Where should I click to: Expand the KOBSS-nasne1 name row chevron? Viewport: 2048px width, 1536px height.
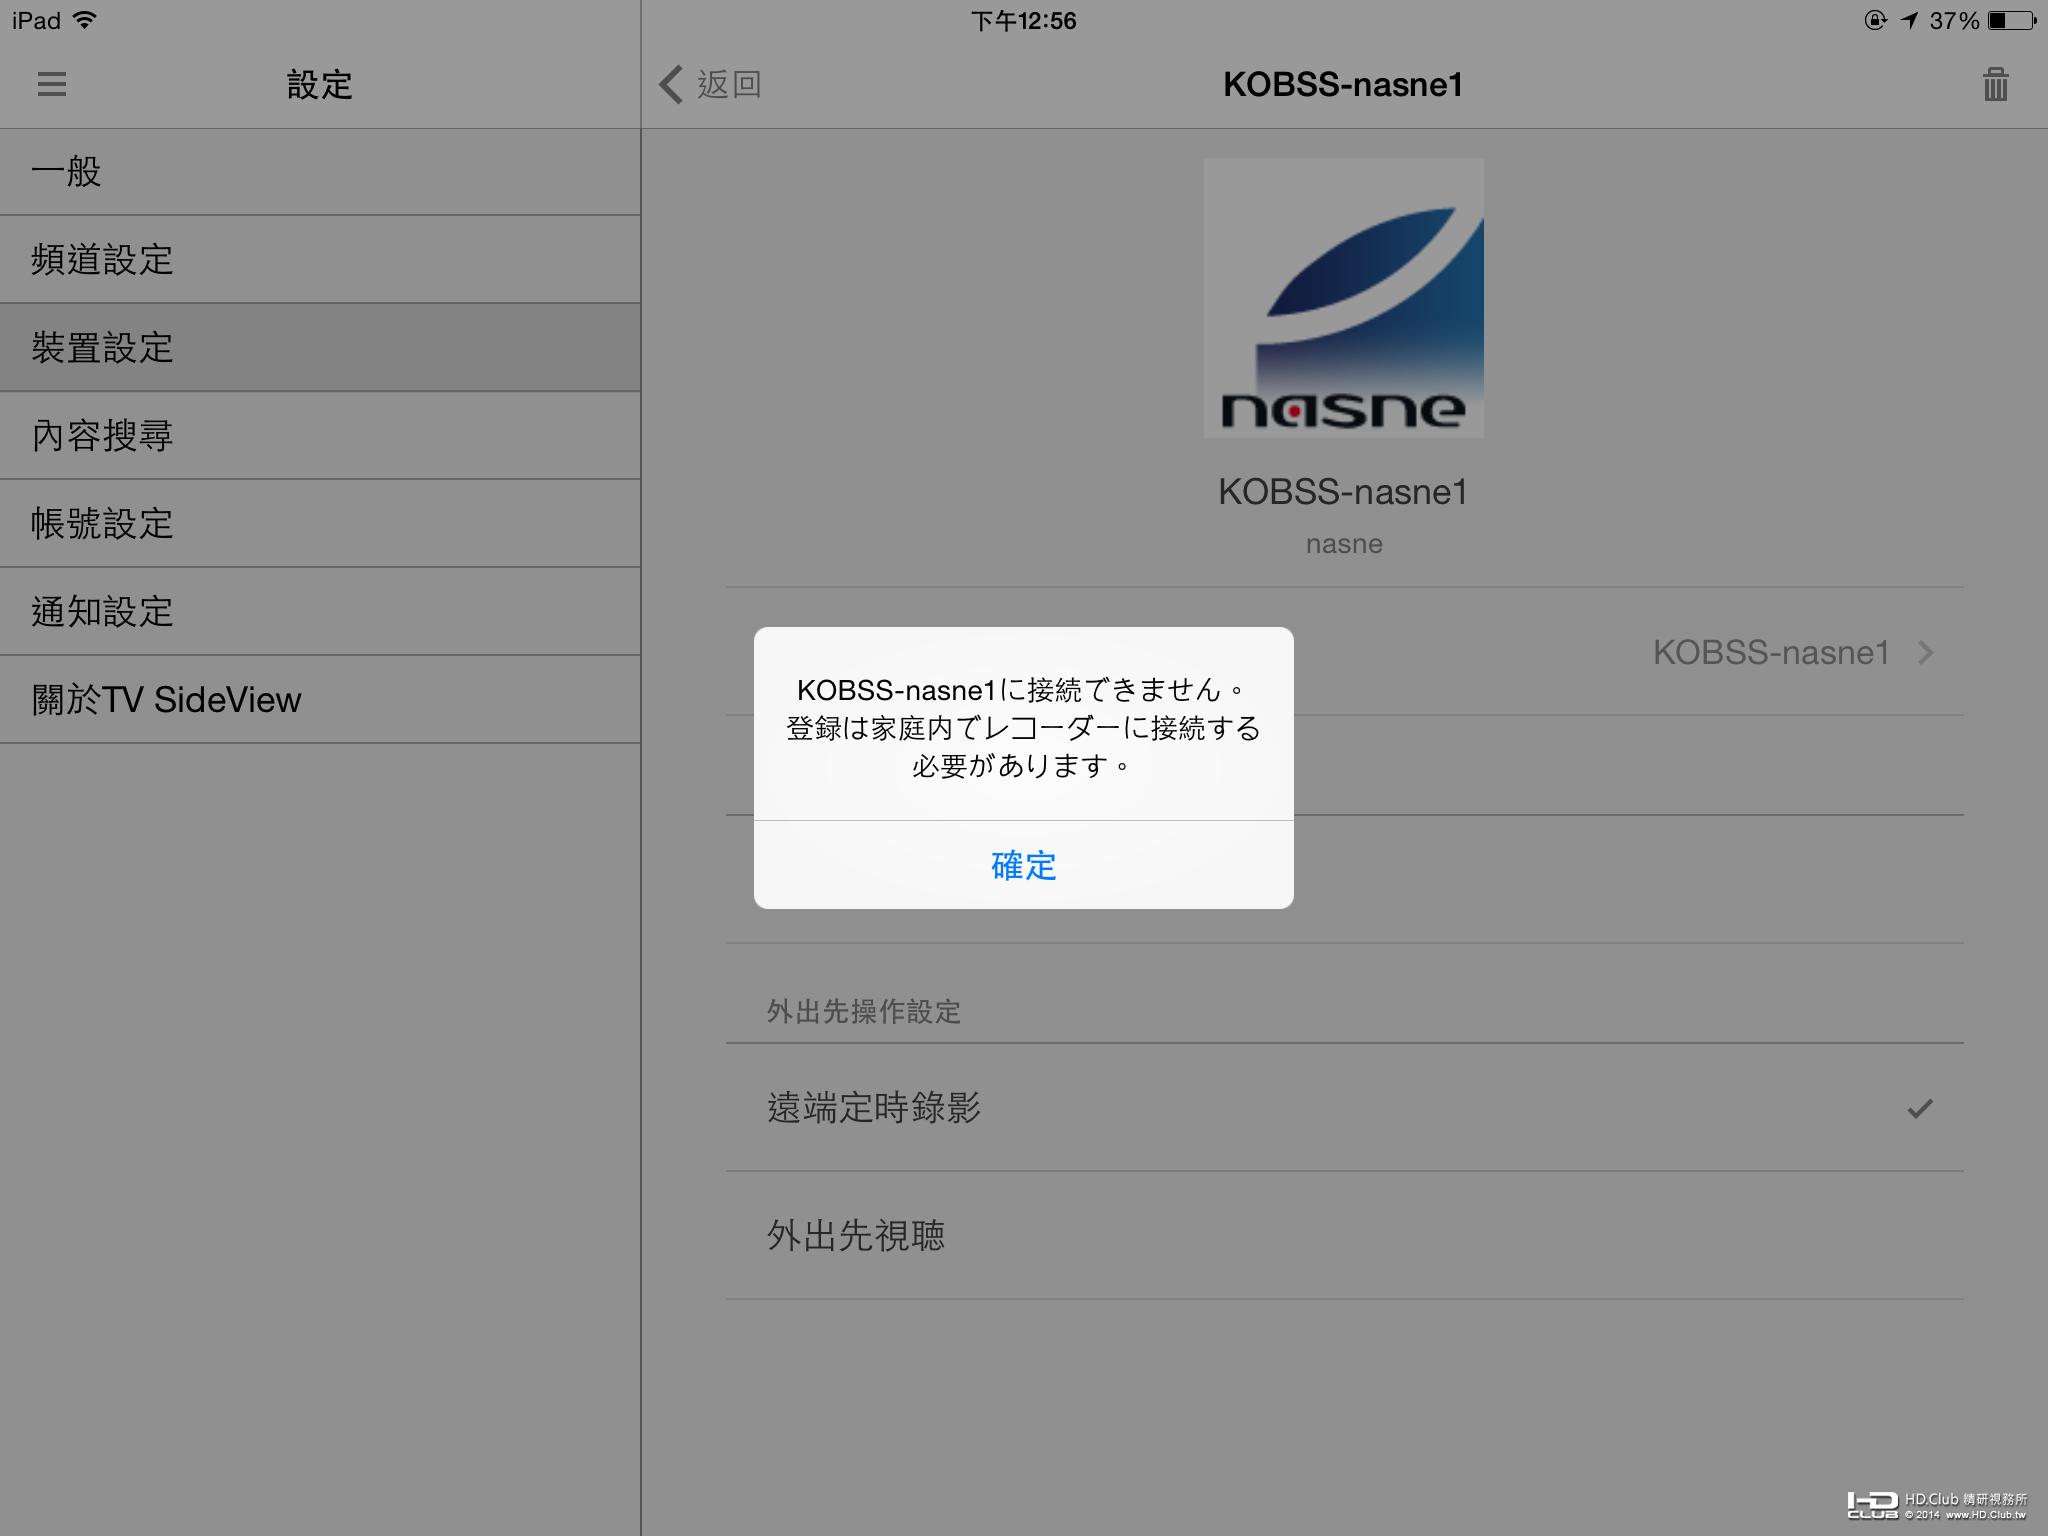click(x=1926, y=653)
